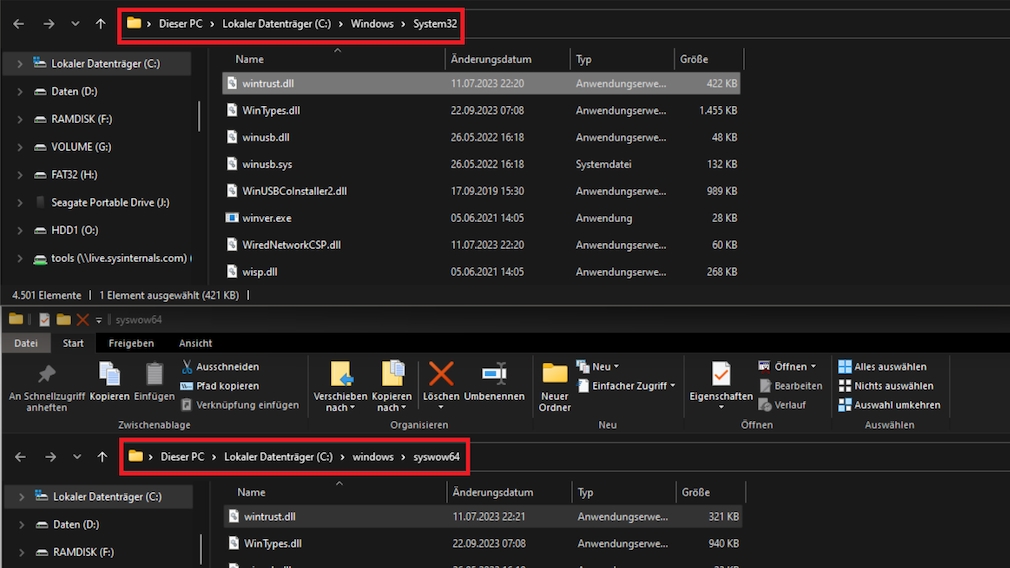Open Eigenschaften properties icon
The height and width of the screenshot is (568, 1010).
point(721,375)
